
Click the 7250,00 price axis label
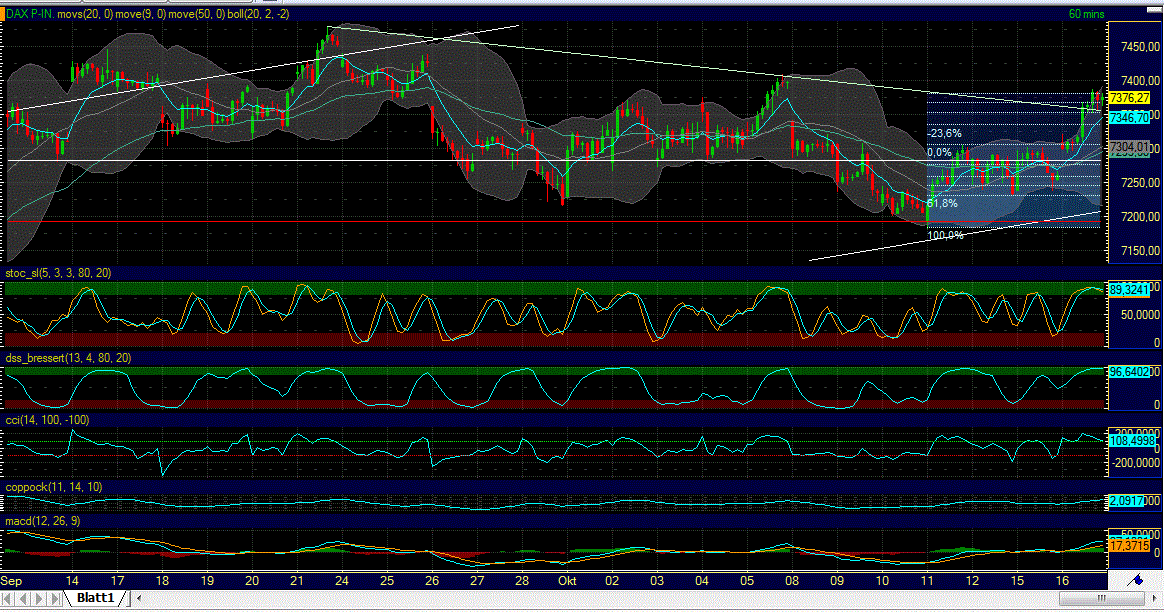pos(1140,183)
